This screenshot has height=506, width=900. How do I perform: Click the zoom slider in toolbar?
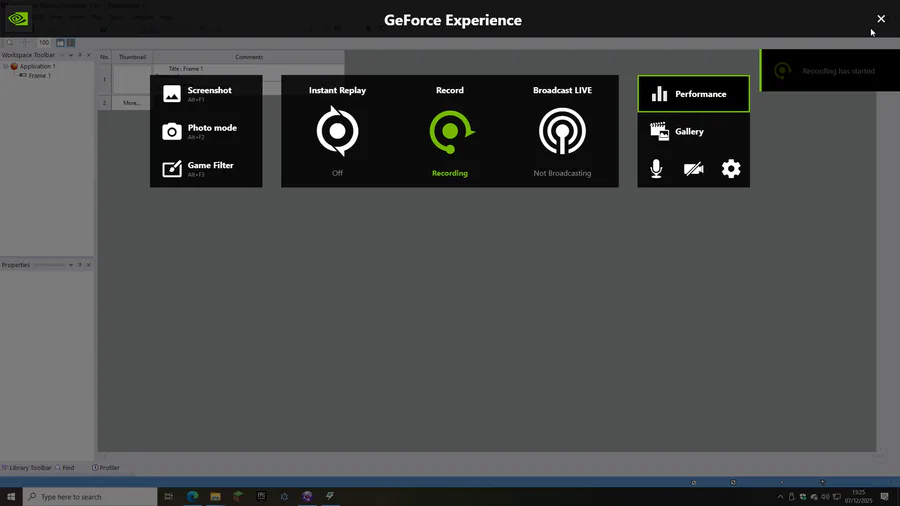(x=27, y=42)
